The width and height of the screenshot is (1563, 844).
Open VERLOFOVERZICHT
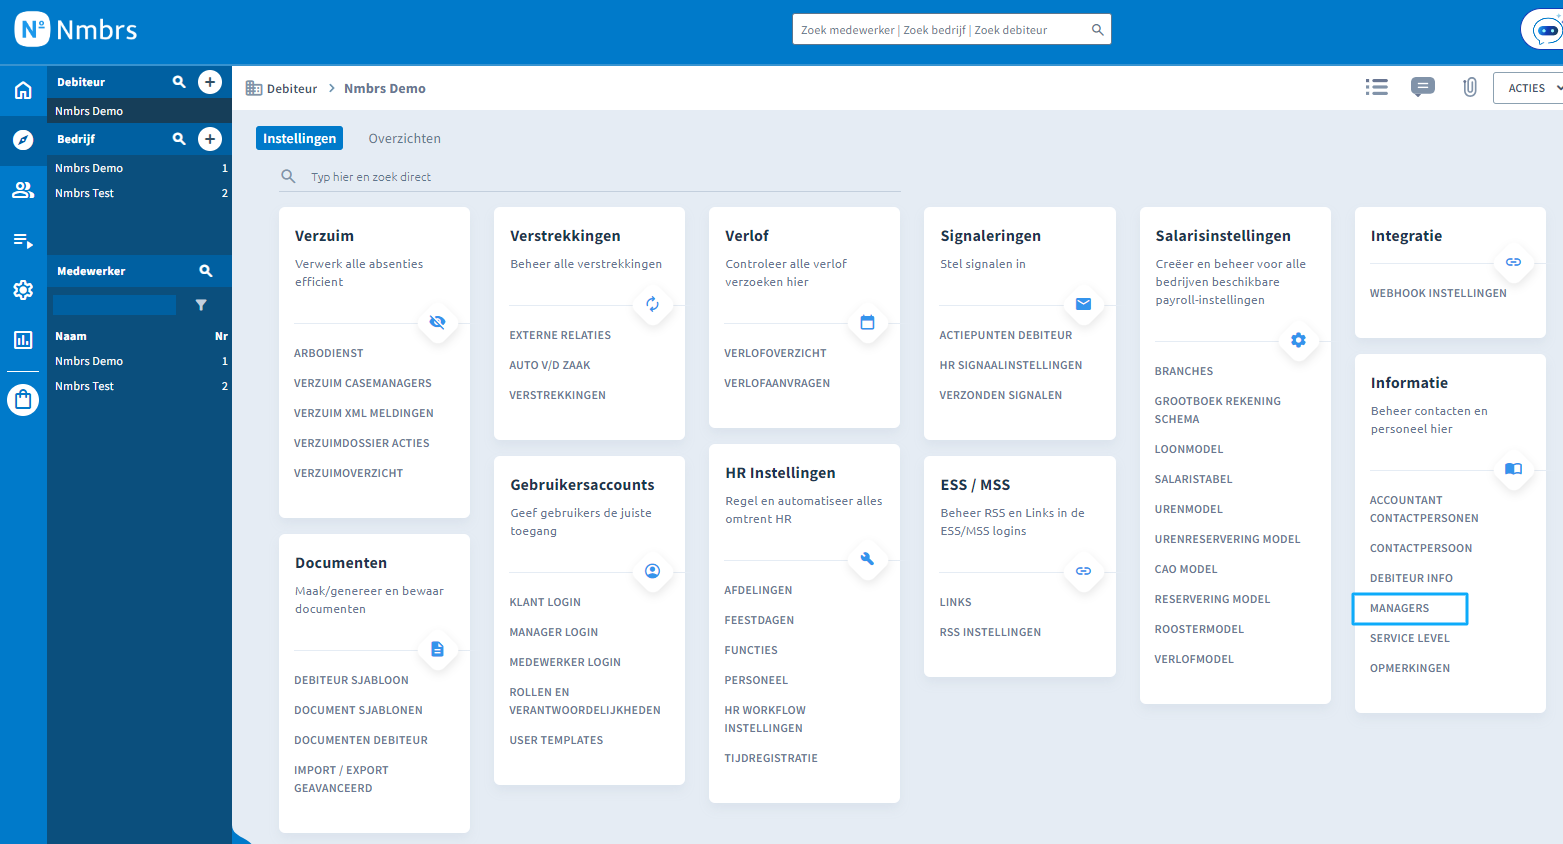775,353
